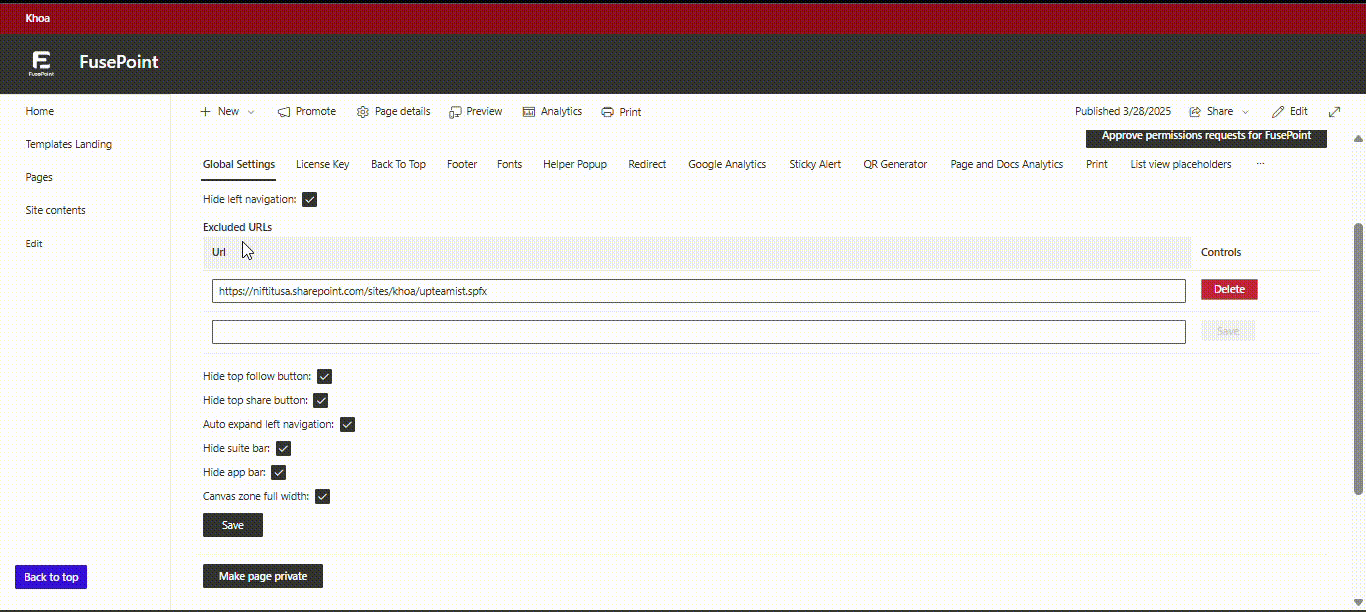Open the QR Generator tab
The image size is (1366, 612).
895,164
